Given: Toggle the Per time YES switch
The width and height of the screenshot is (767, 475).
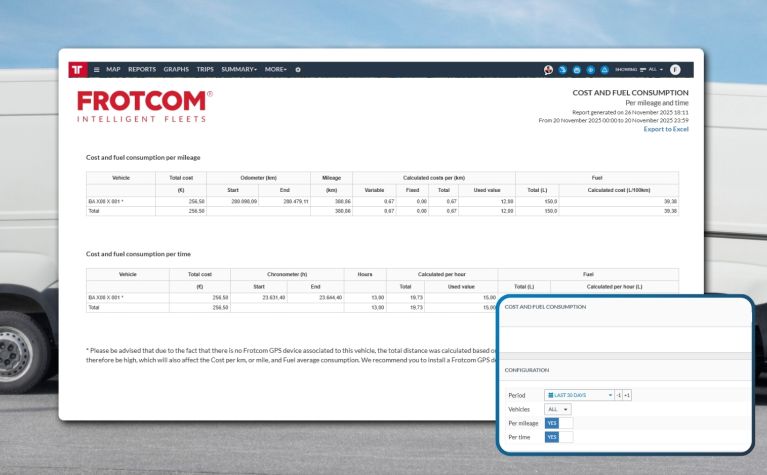Looking at the screenshot, I should pyautogui.click(x=559, y=437).
